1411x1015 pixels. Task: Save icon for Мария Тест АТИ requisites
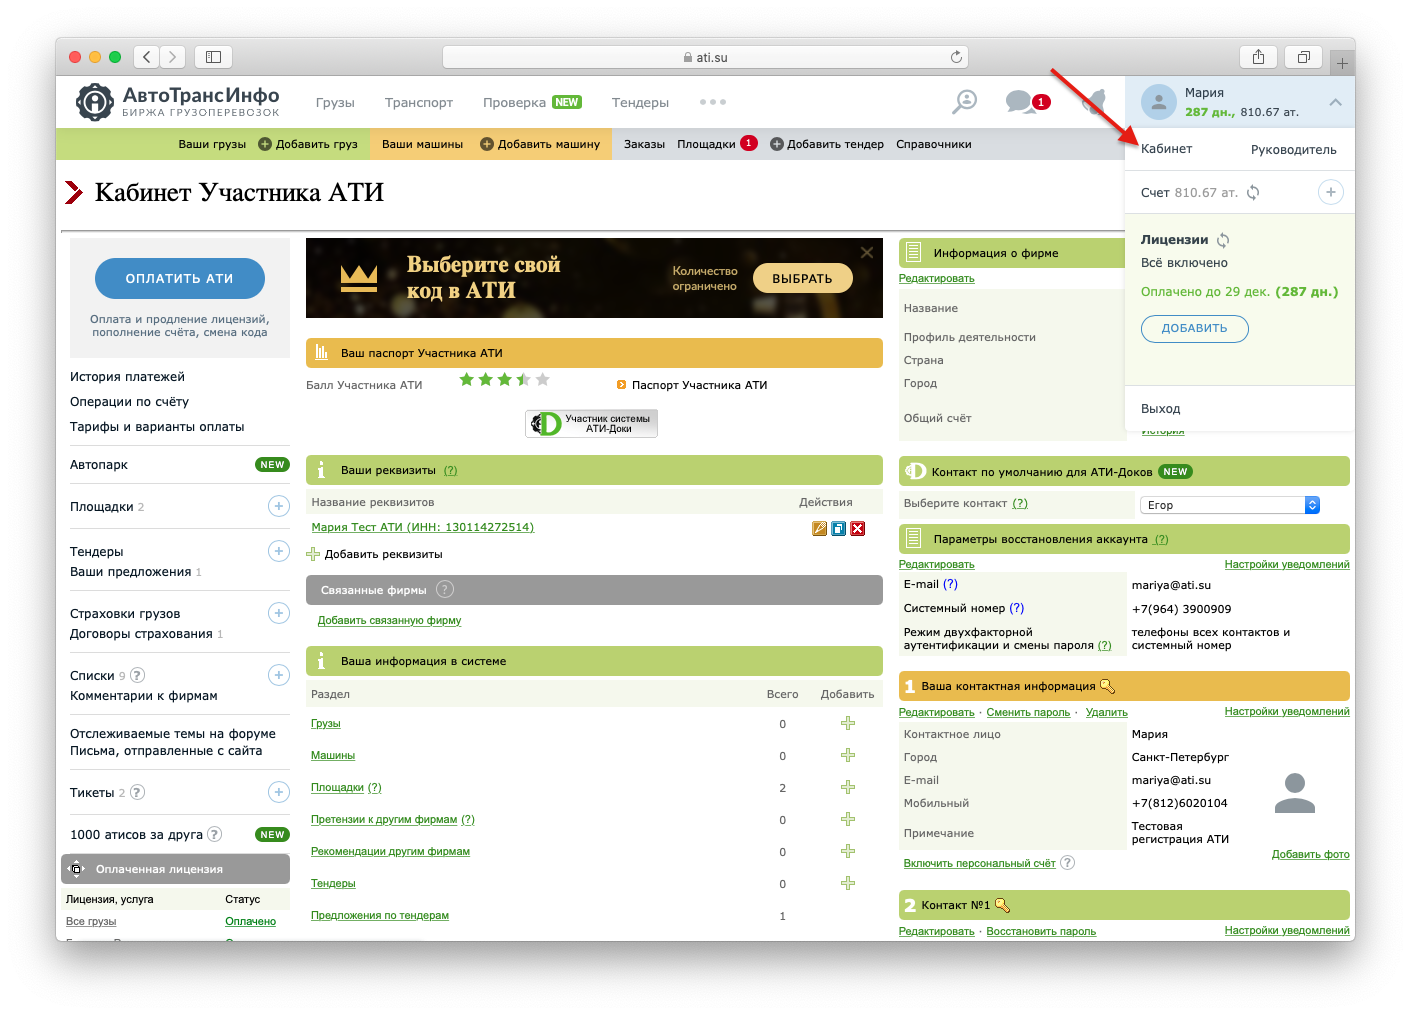tap(838, 528)
